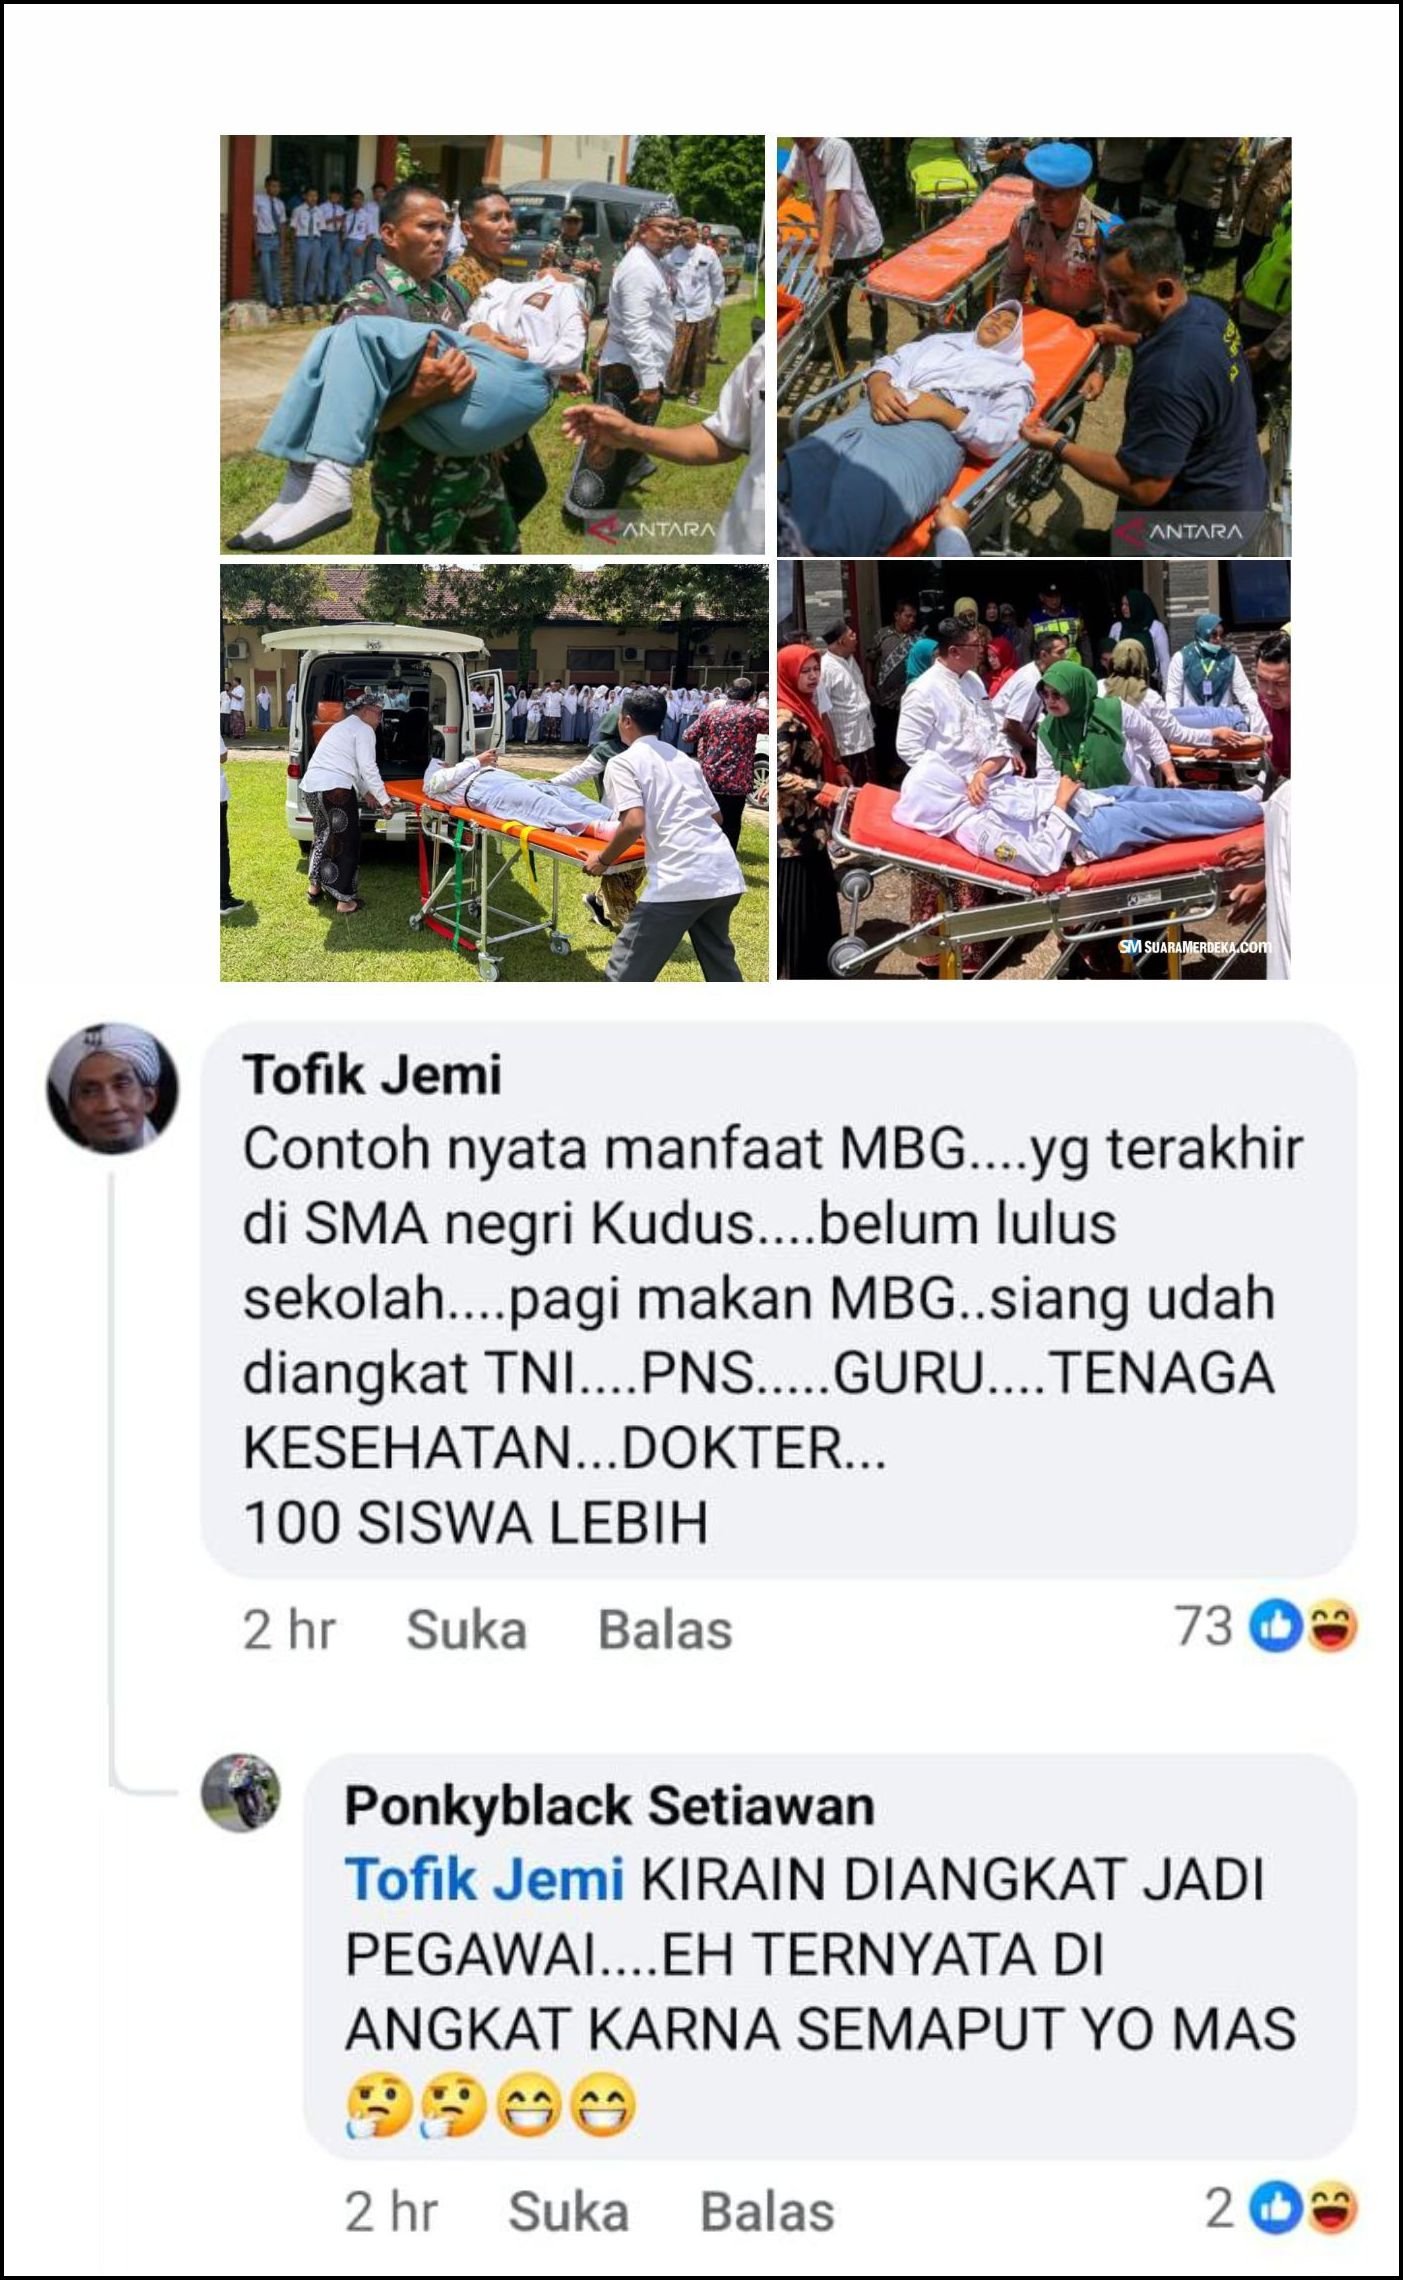Open the photo of a student on an orange stretcher with police
The image size is (1403, 2280).
pos(1034,347)
